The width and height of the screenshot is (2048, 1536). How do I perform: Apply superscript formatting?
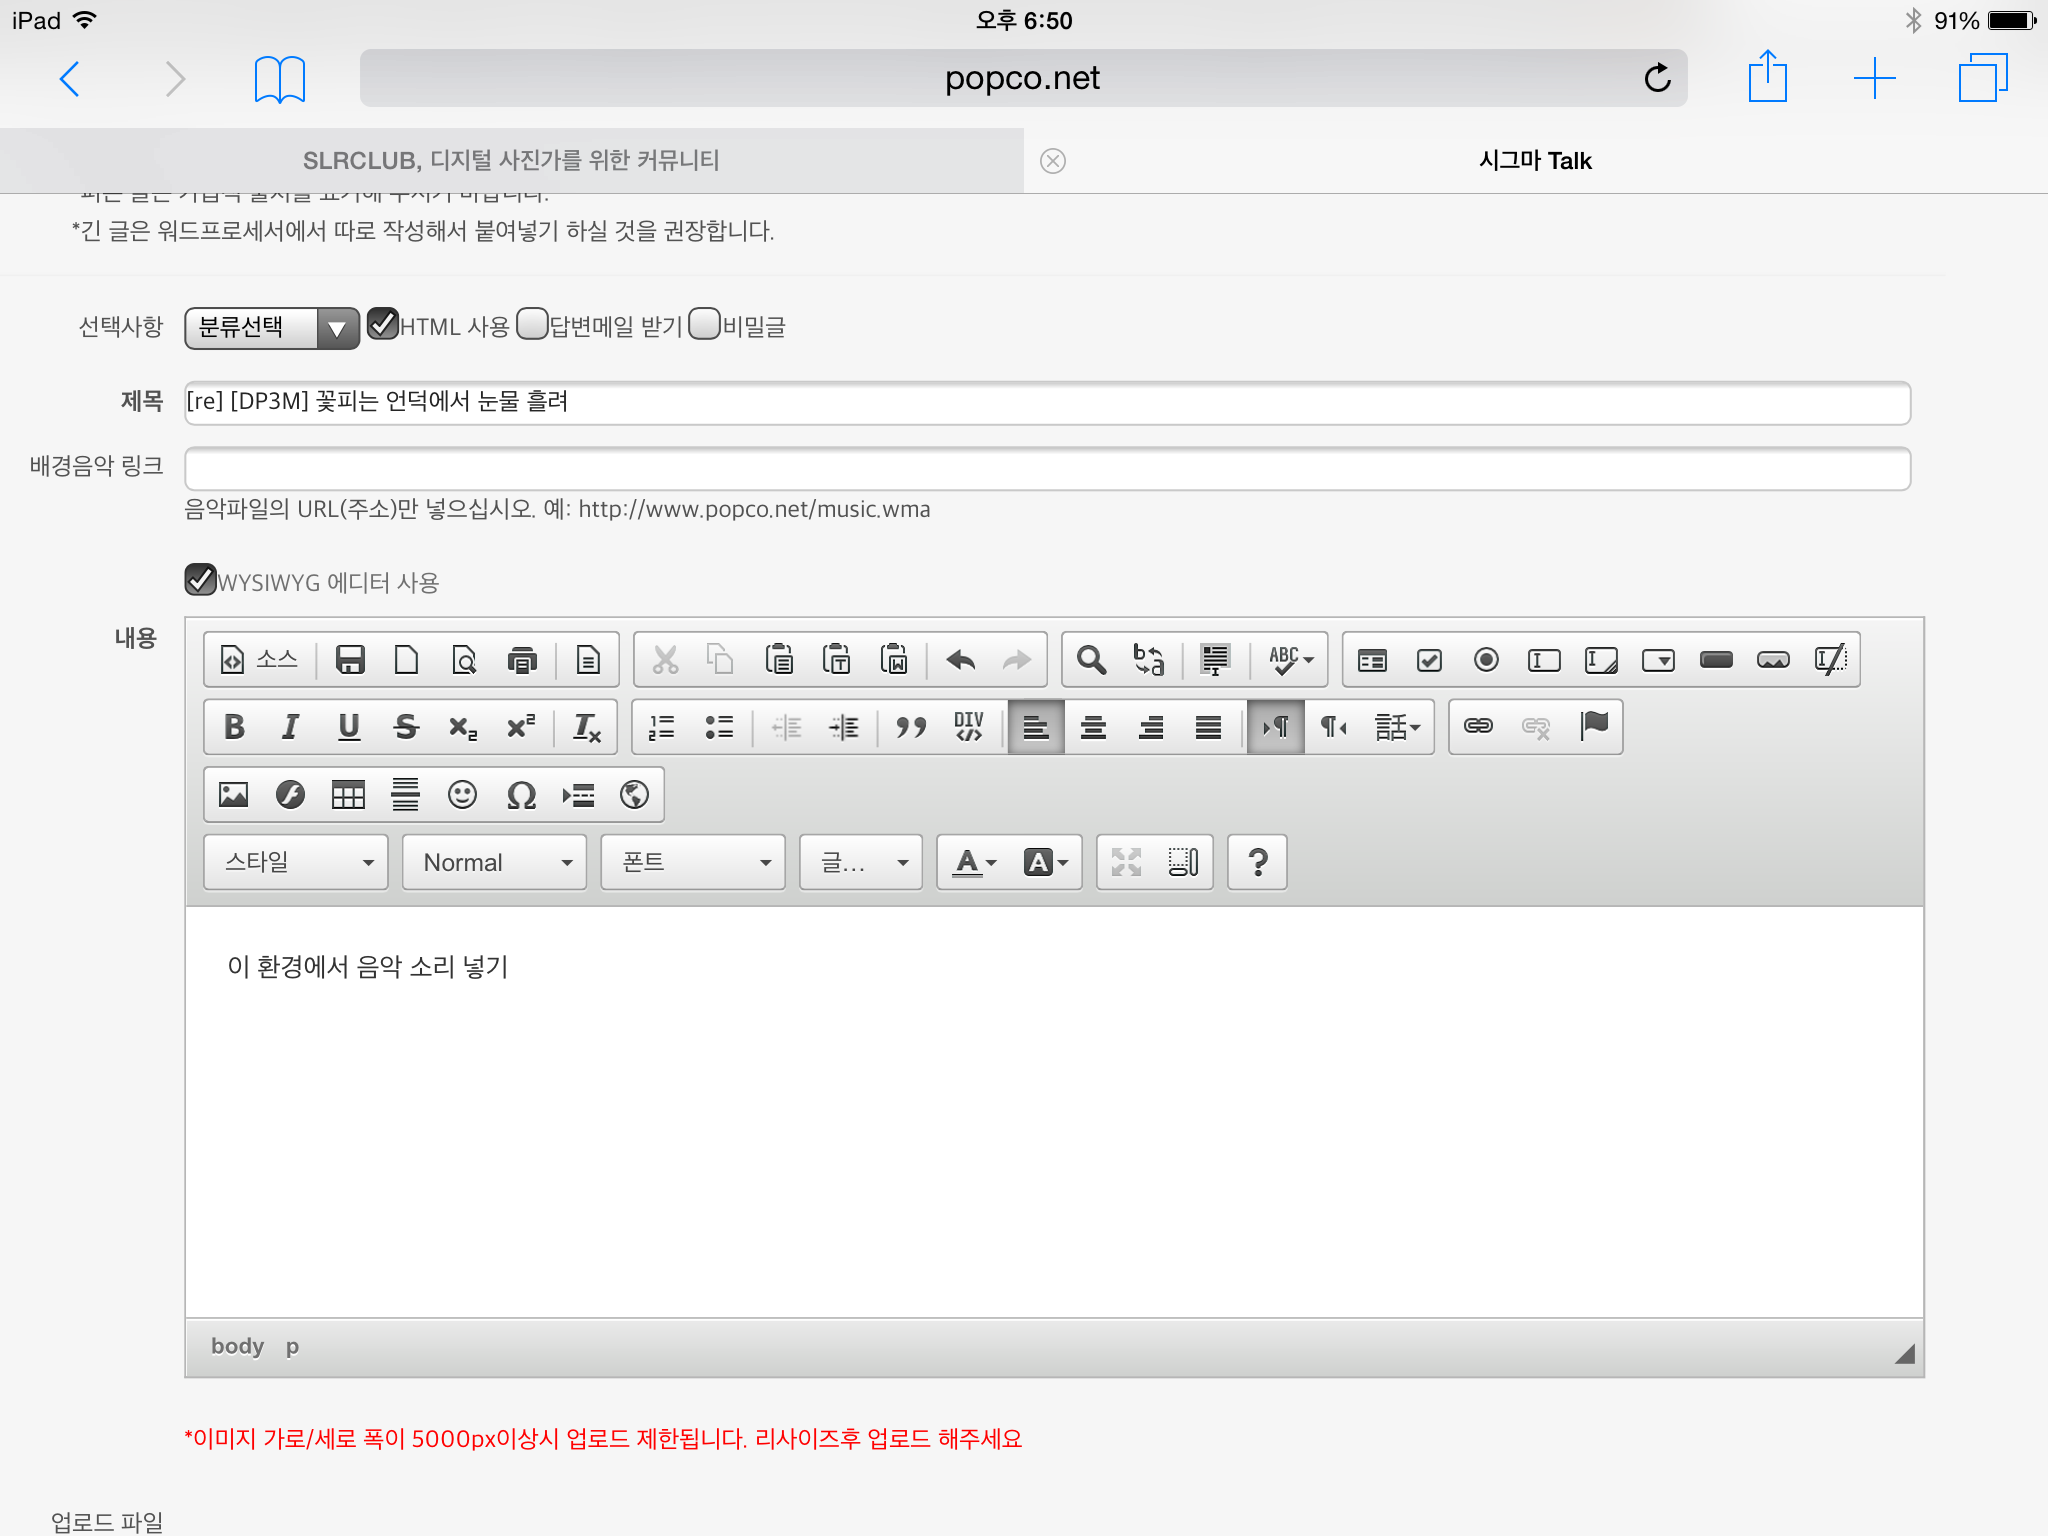(x=521, y=727)
